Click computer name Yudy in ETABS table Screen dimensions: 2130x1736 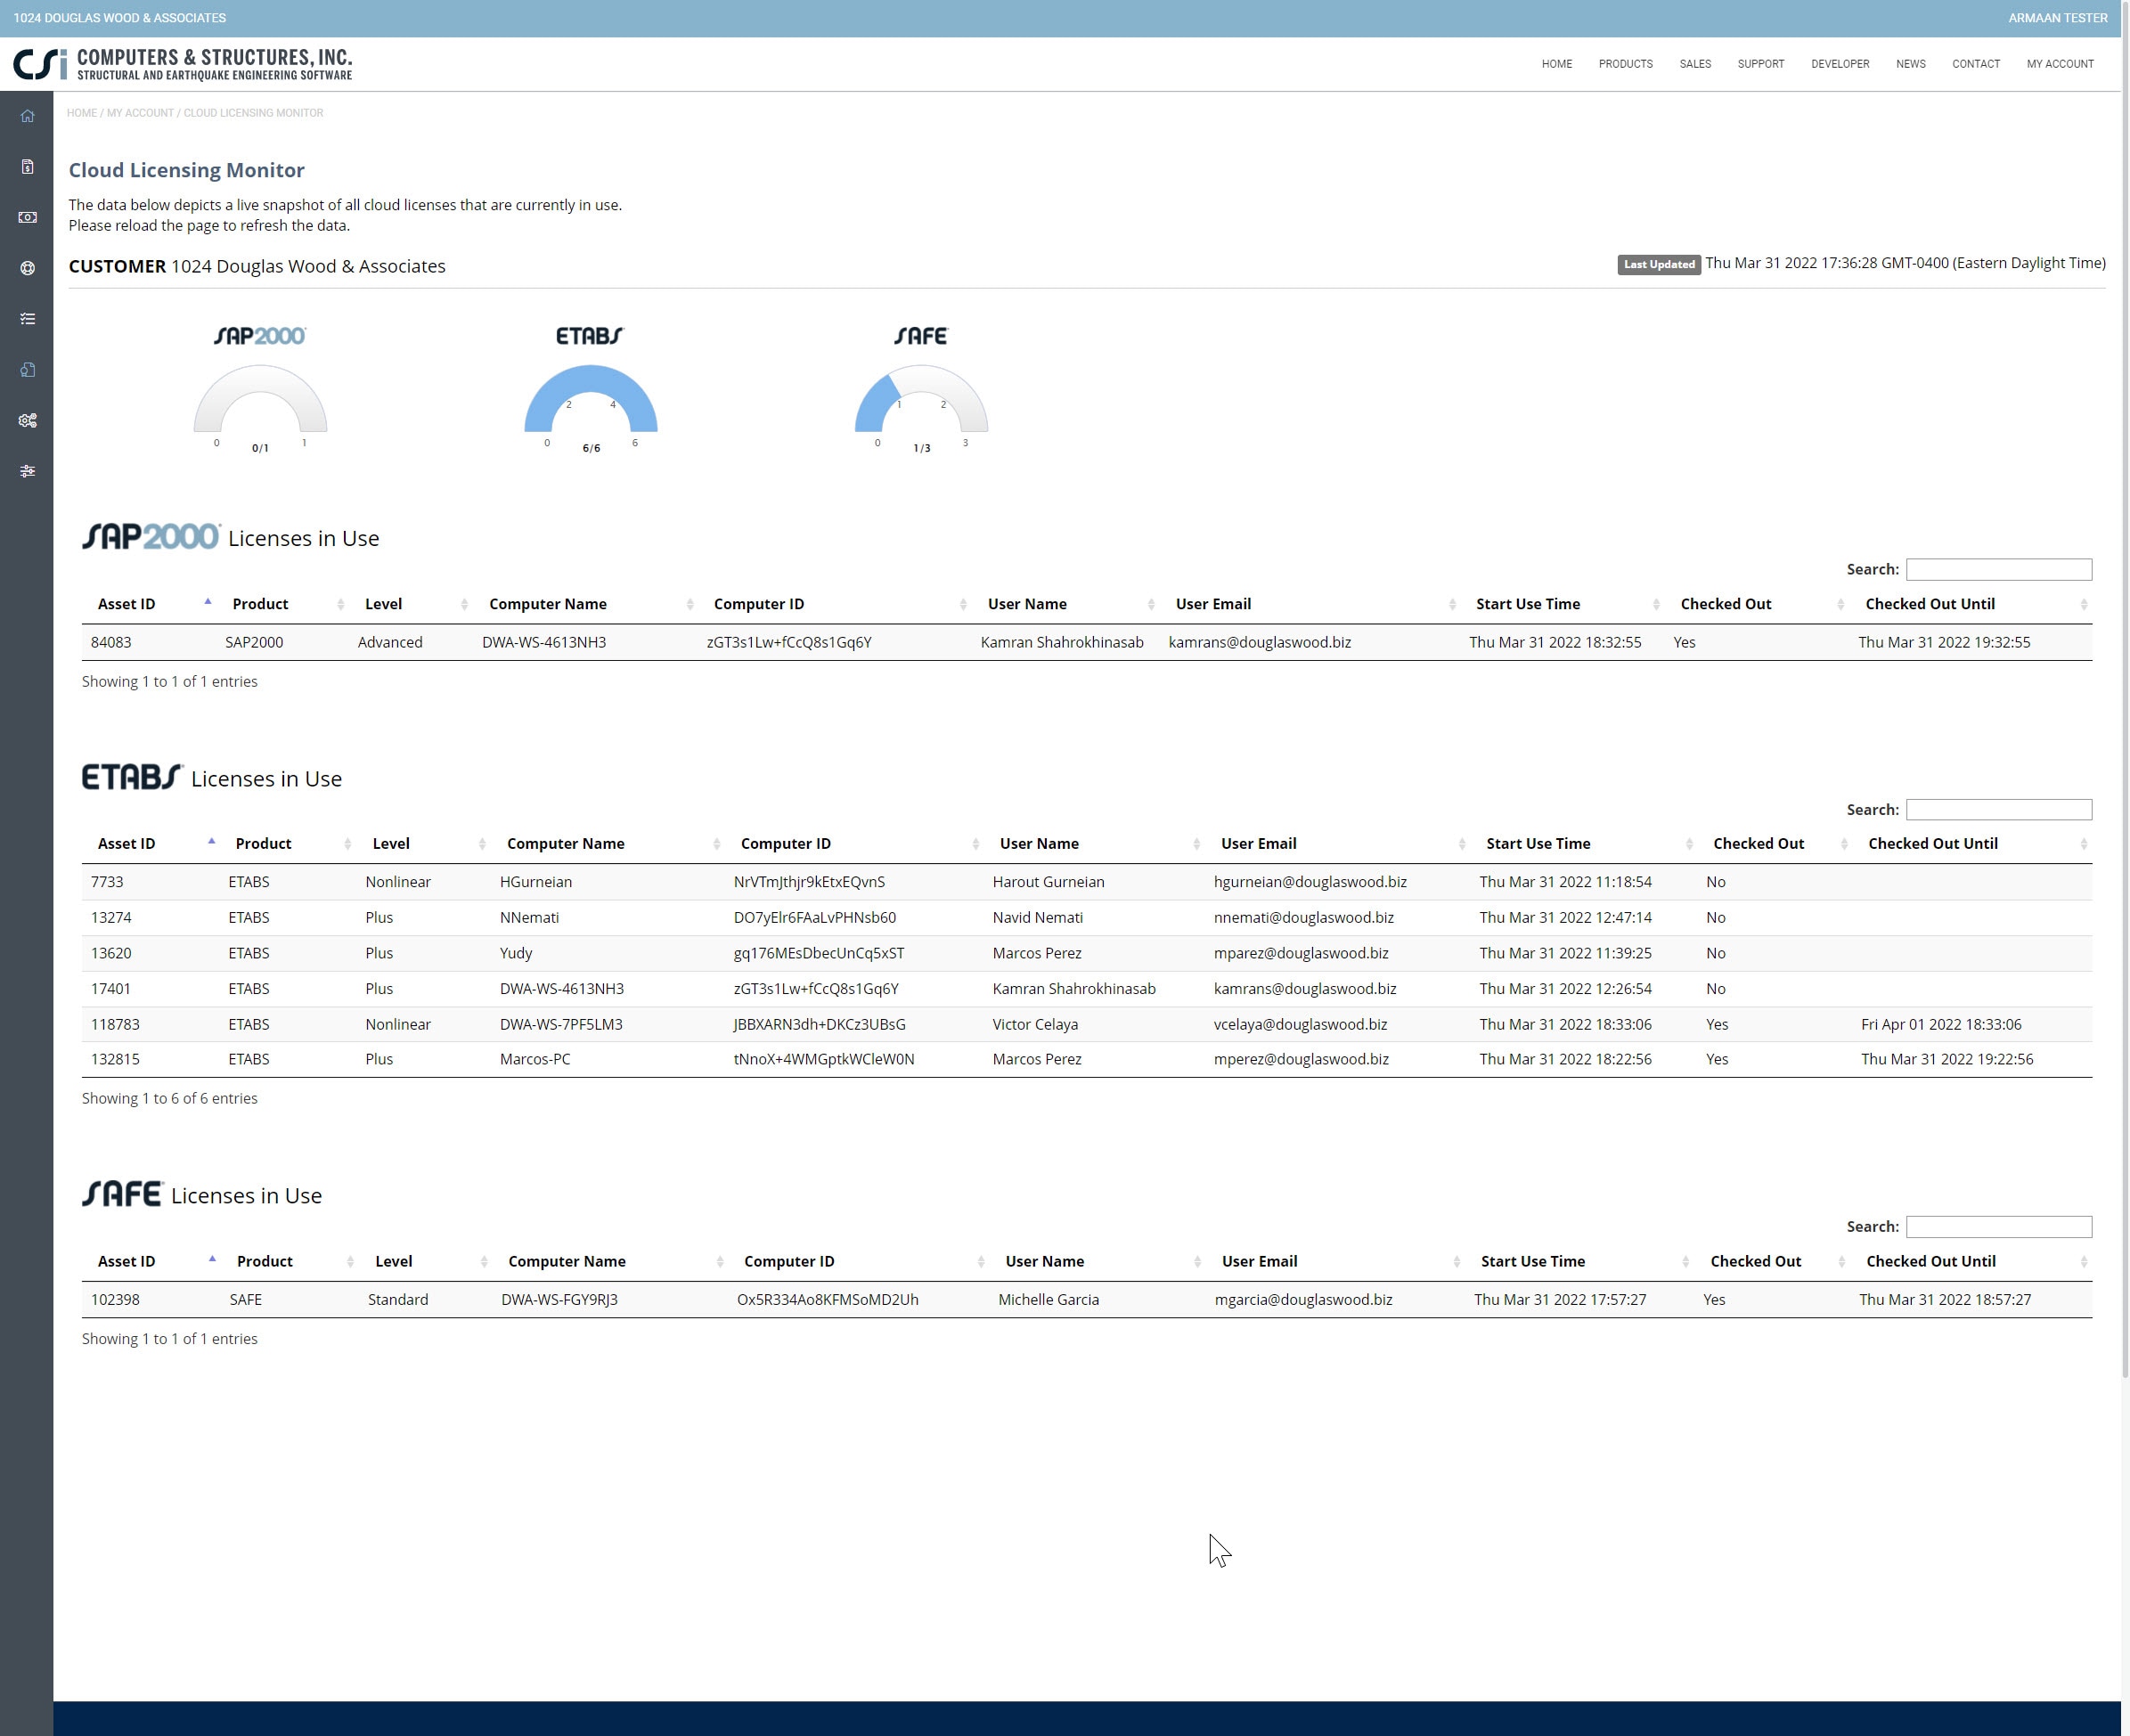pos(516,954)
